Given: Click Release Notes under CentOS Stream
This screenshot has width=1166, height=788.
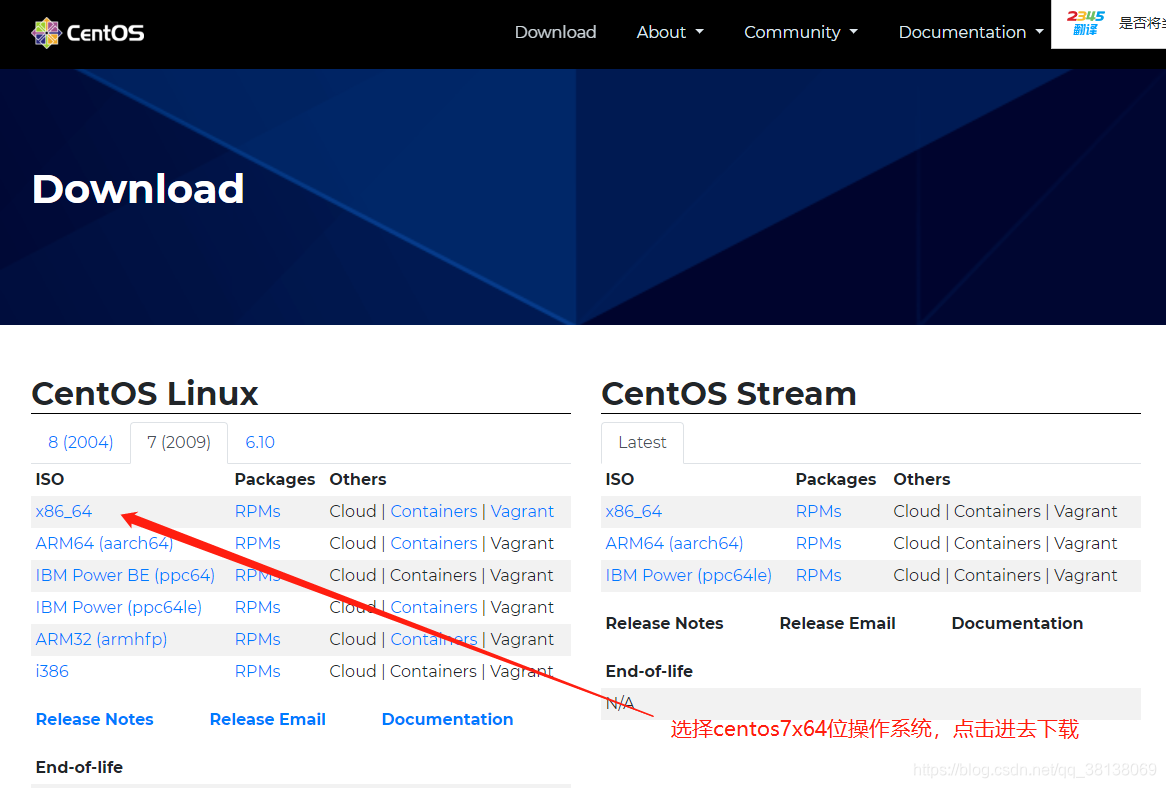Looking at the screenshot, I should tap(664, 624).
